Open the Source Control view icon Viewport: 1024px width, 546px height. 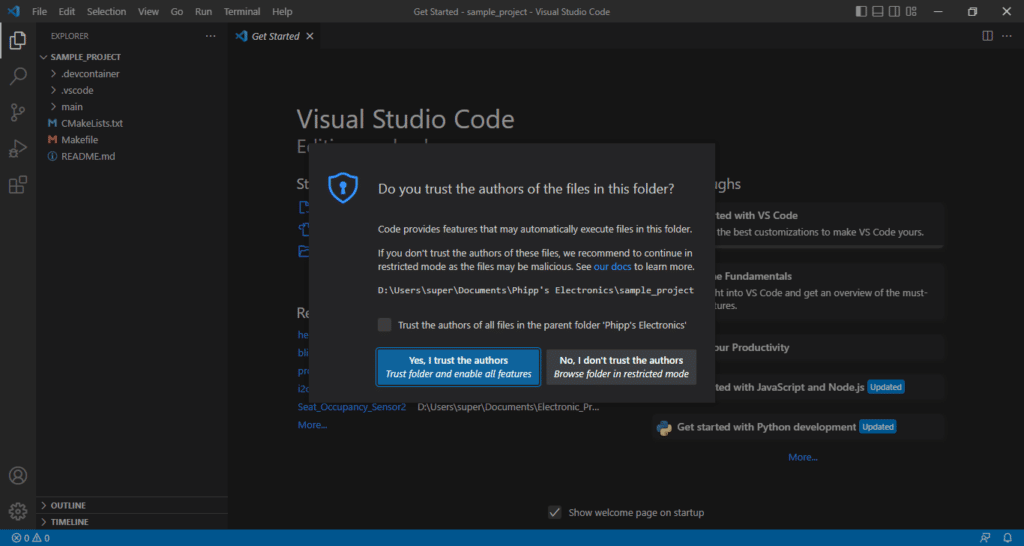click(18, 112)
